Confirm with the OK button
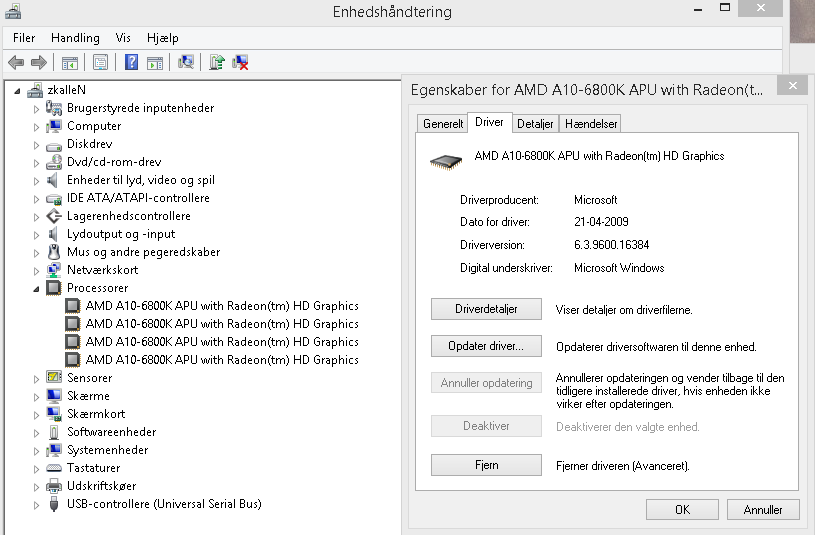 tap(682, 510)
